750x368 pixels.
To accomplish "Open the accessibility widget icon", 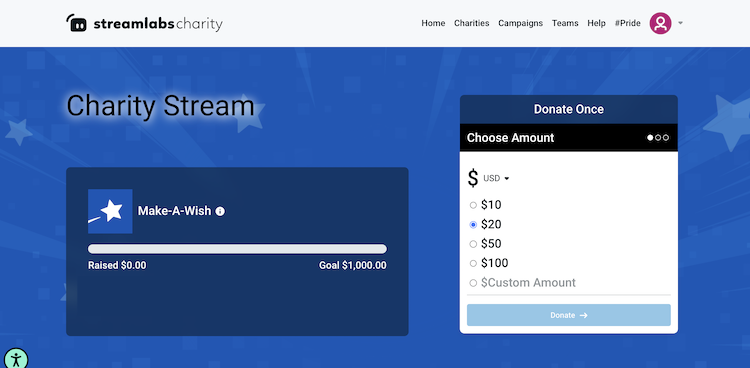I will coord(16,358).
